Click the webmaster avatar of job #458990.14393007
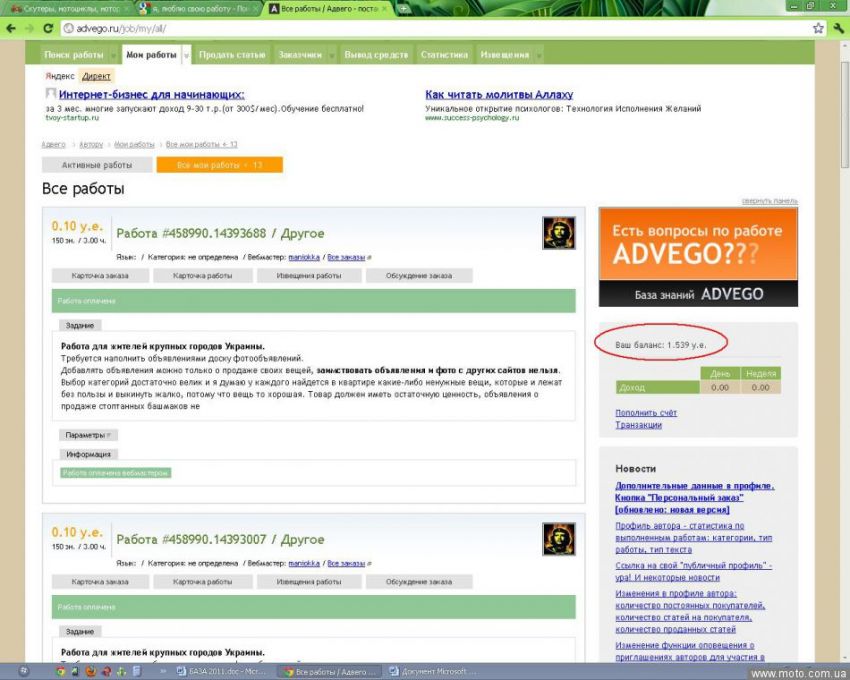 [558, 539]
